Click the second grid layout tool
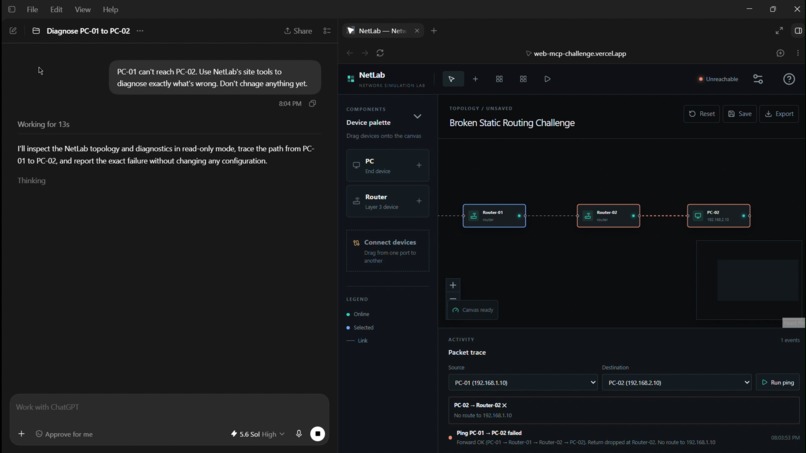This screenshot has height=453, width=806. 523,79
